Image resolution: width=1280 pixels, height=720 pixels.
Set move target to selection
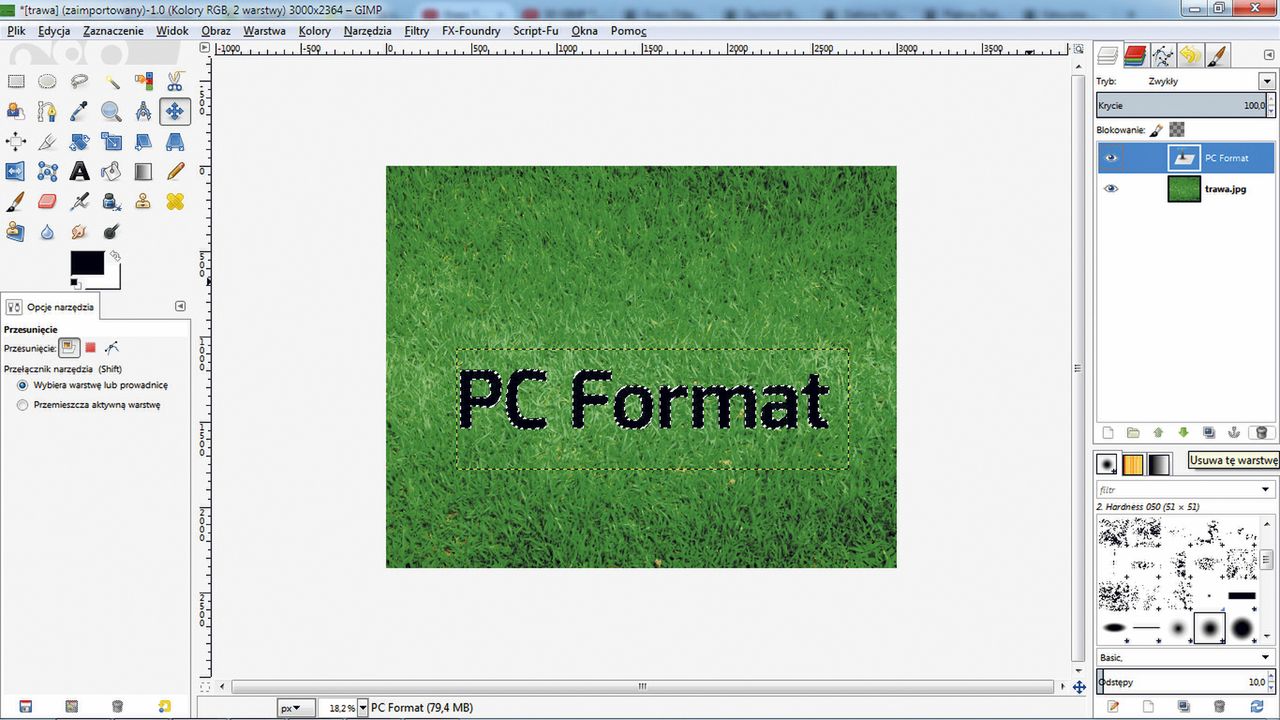90,348
